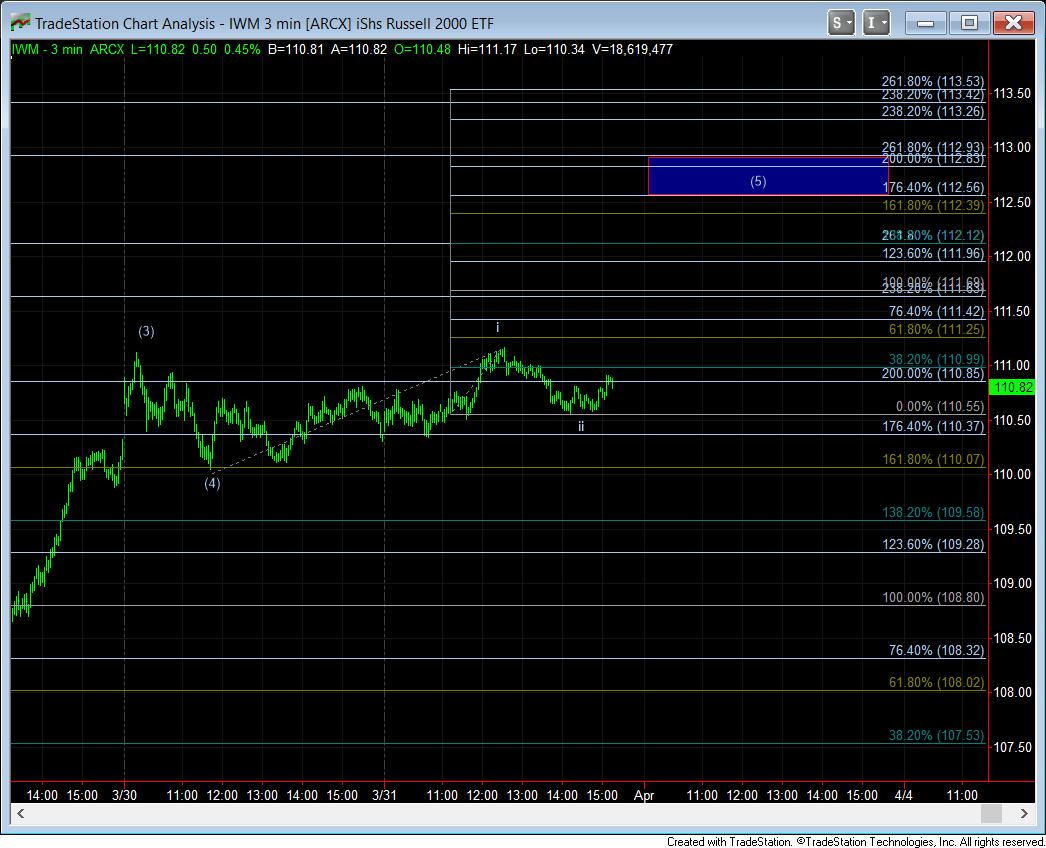Click the 123.60% (109.28) Fibonacci label

point(933,544)
